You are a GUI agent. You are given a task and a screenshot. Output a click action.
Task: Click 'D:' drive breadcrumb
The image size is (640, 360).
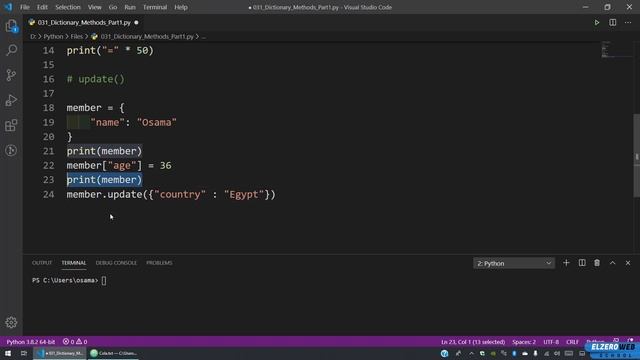(33, 36)
